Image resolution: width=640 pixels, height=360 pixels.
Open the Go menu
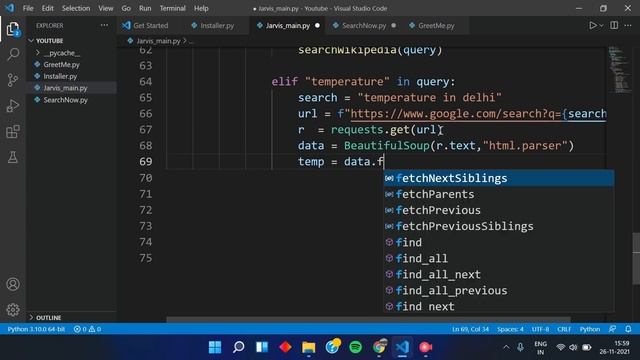[x=126, y=8]
